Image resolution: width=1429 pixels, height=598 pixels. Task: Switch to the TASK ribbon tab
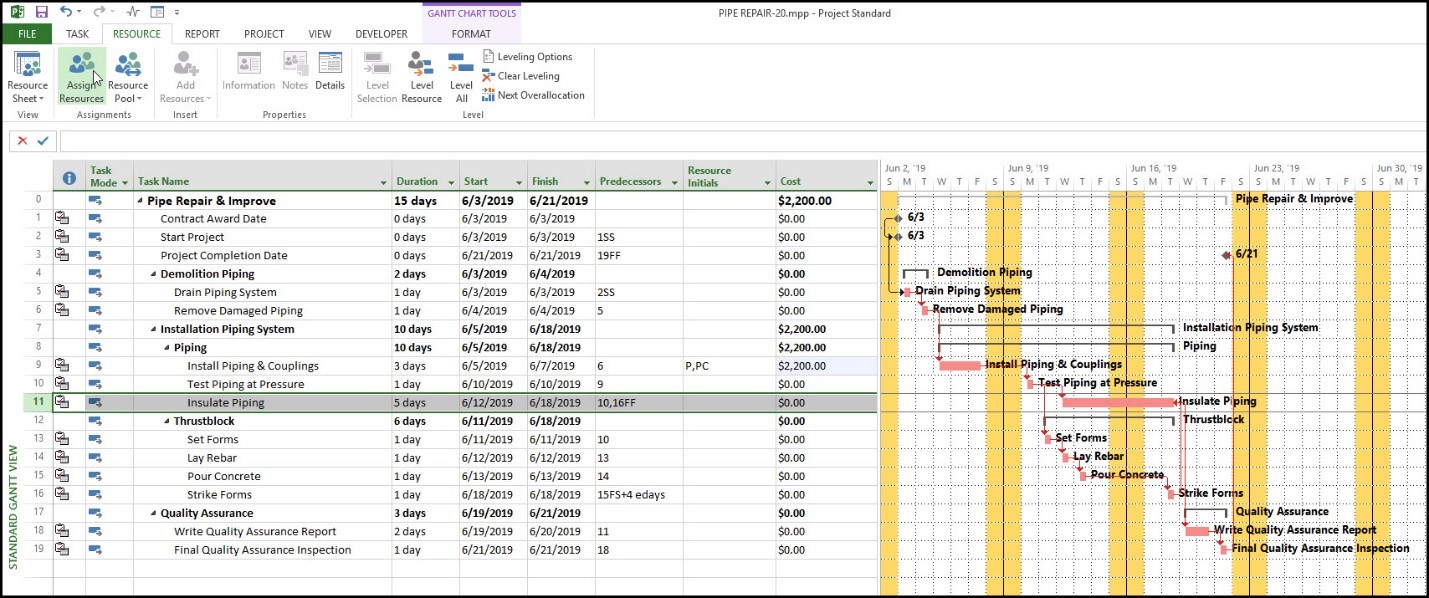78,34
